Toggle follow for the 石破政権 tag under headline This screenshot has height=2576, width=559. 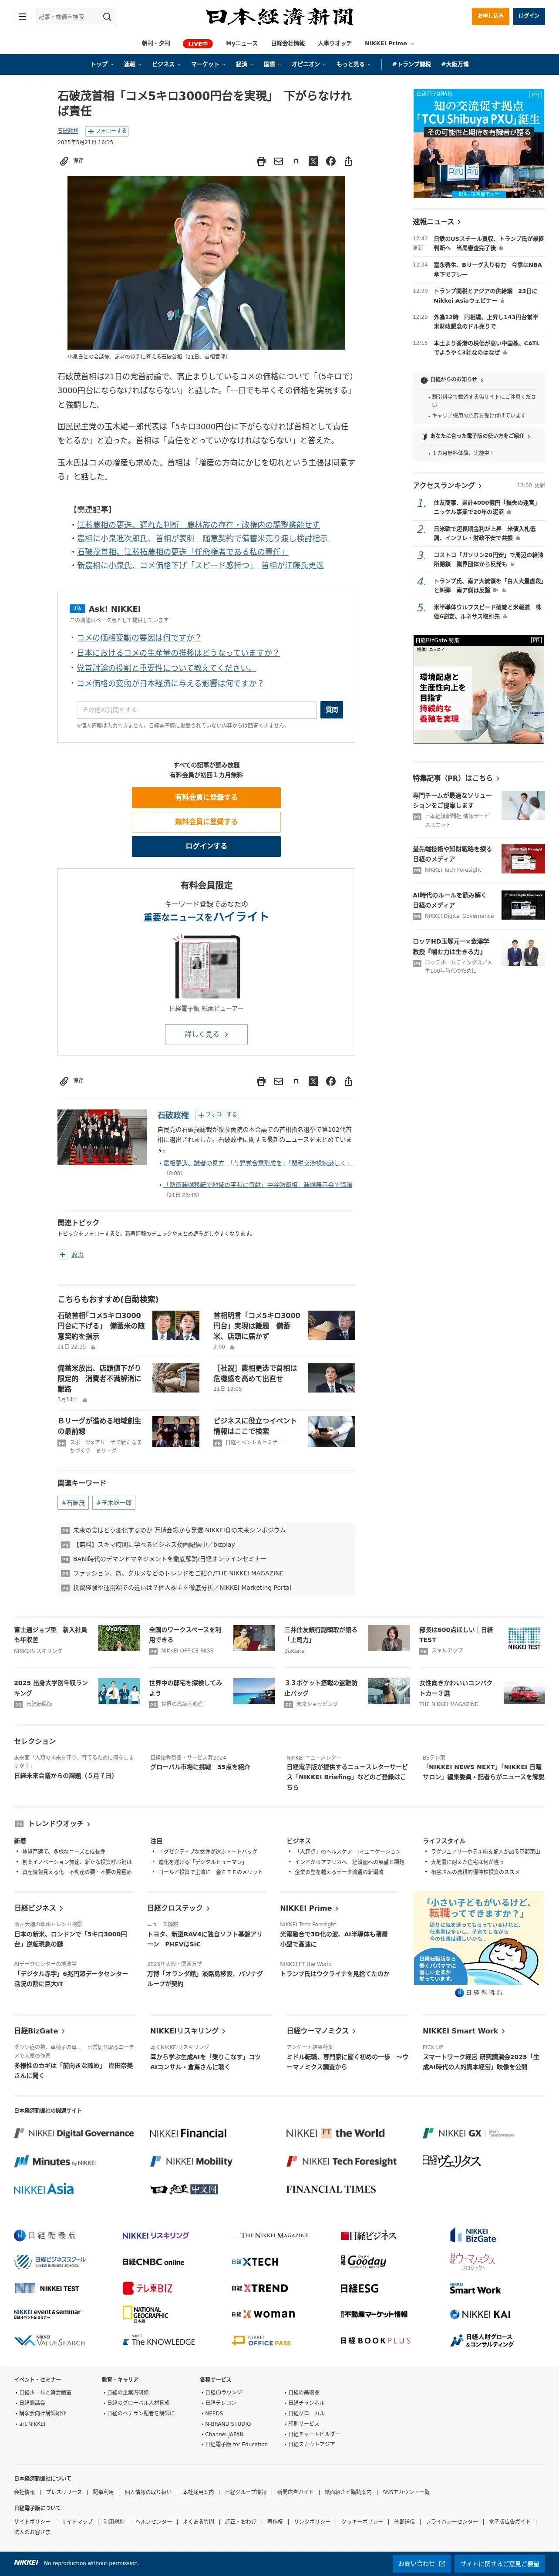[x=107, y=131]
